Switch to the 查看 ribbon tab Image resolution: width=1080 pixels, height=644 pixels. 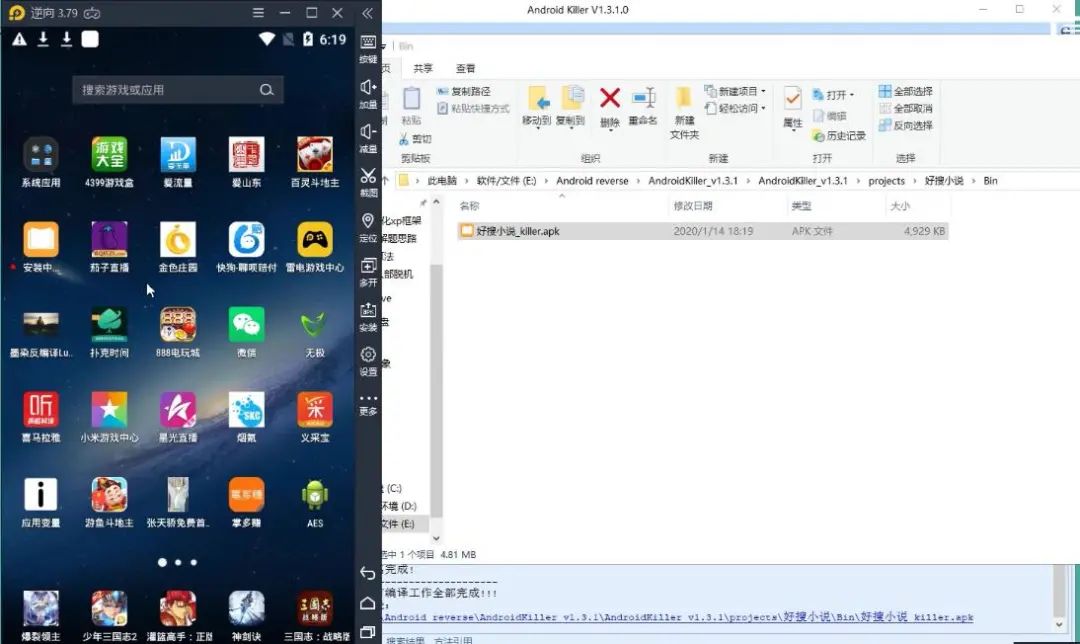tap(466, 68)
